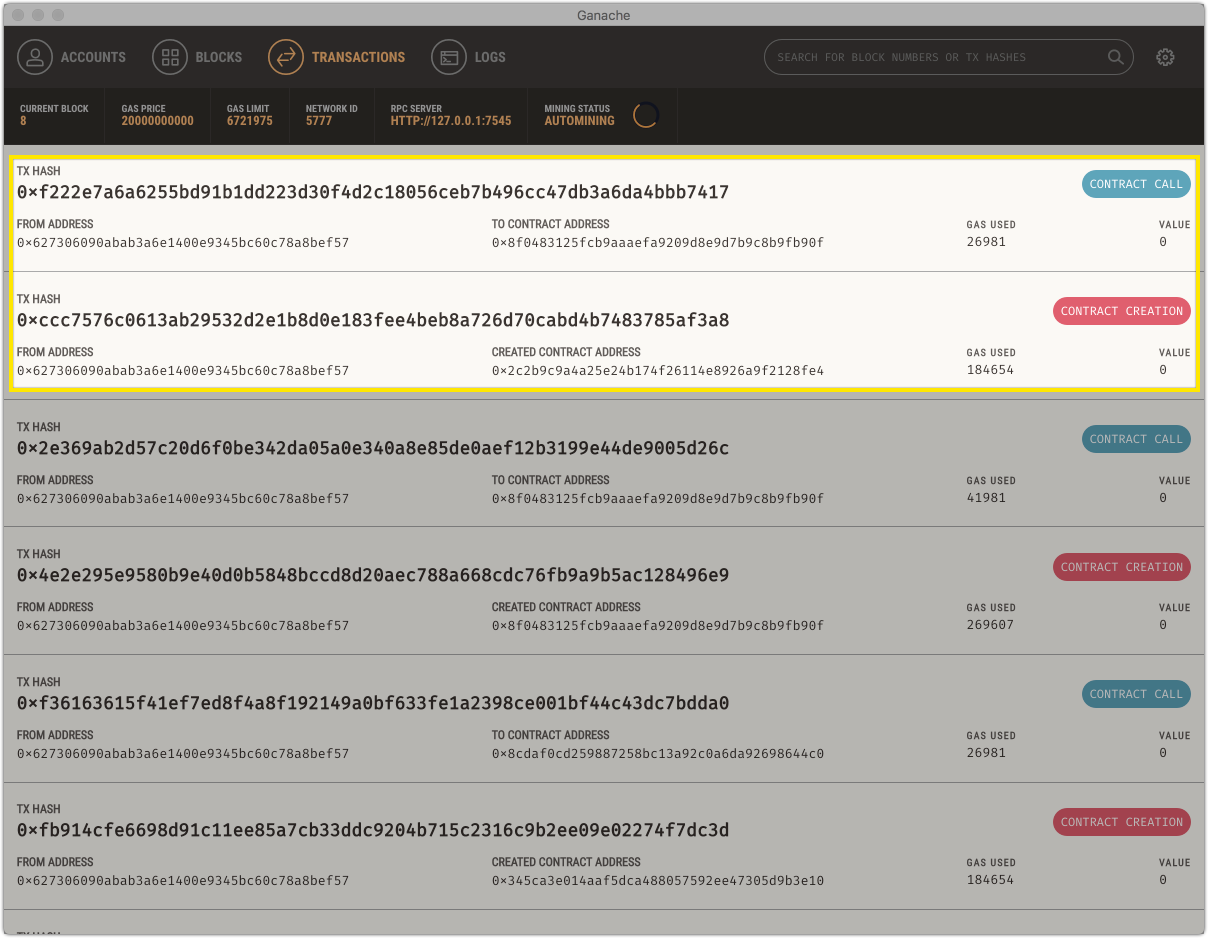Screen dimensions: 1208x938
Task: Click the Blocks grid icon
Action: [170, 57]
